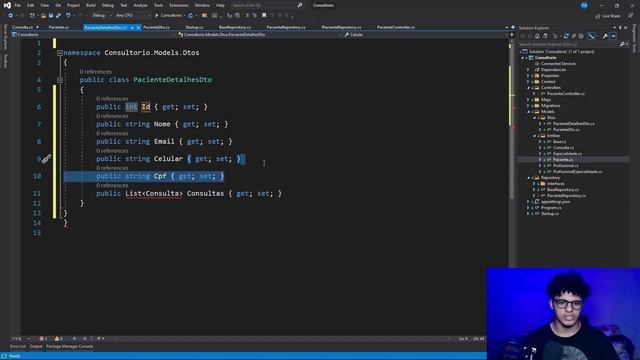Open the Celular member navigation dropdown
Image resolution: width=640 pixels, height=360 pixels.
coord(425,35)
